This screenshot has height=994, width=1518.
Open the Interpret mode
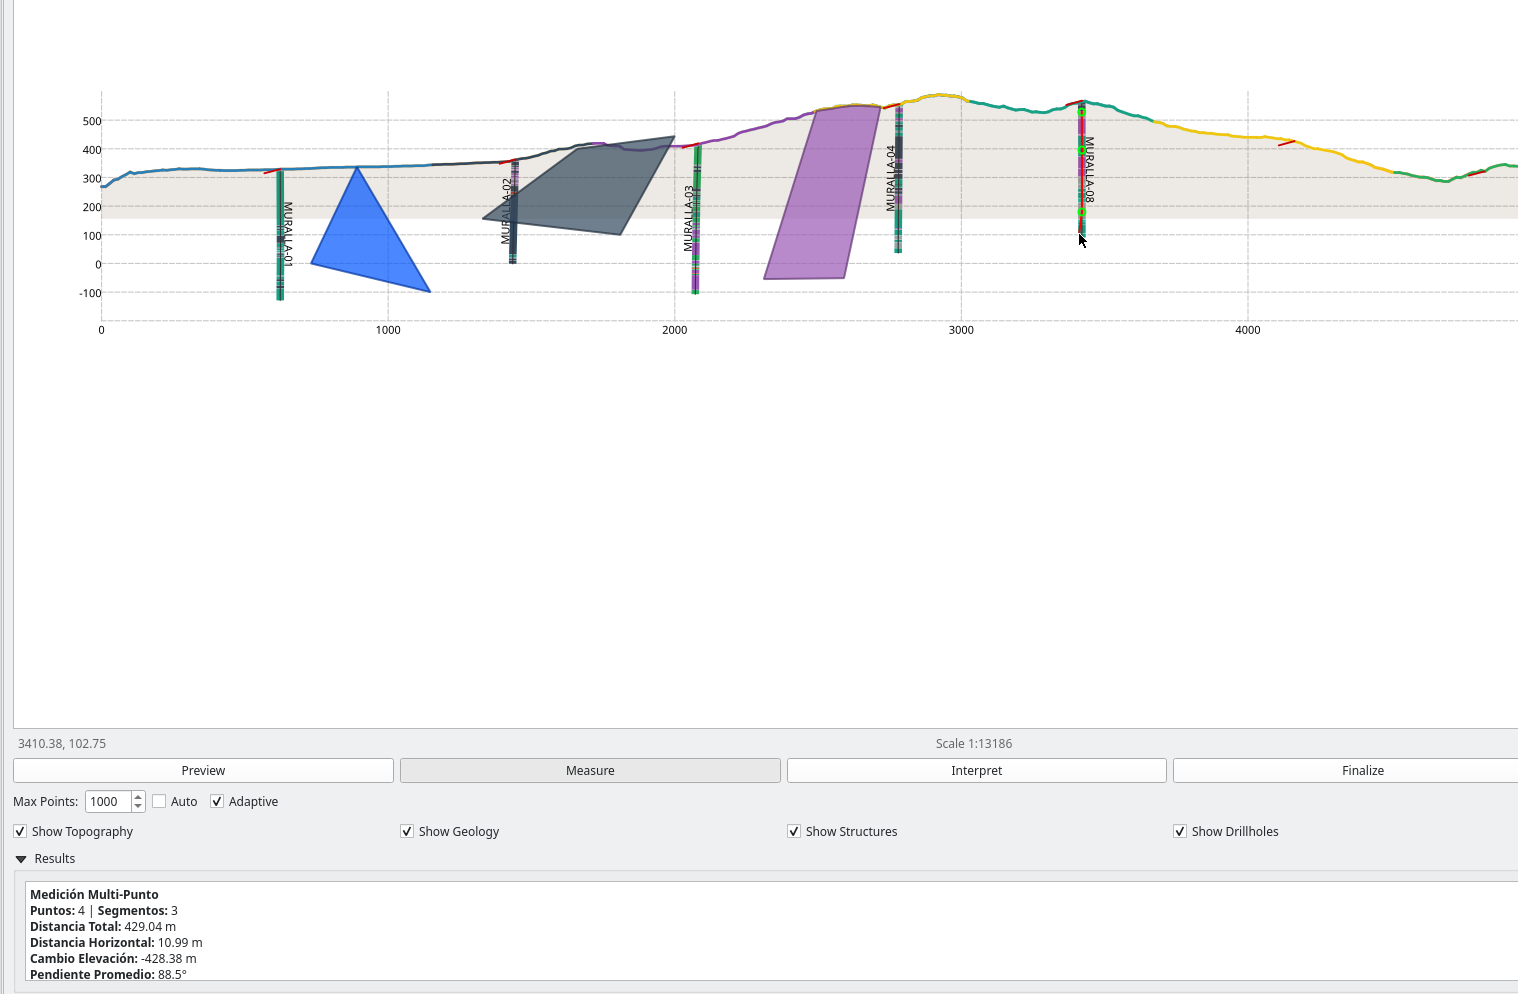pos(976,770)
